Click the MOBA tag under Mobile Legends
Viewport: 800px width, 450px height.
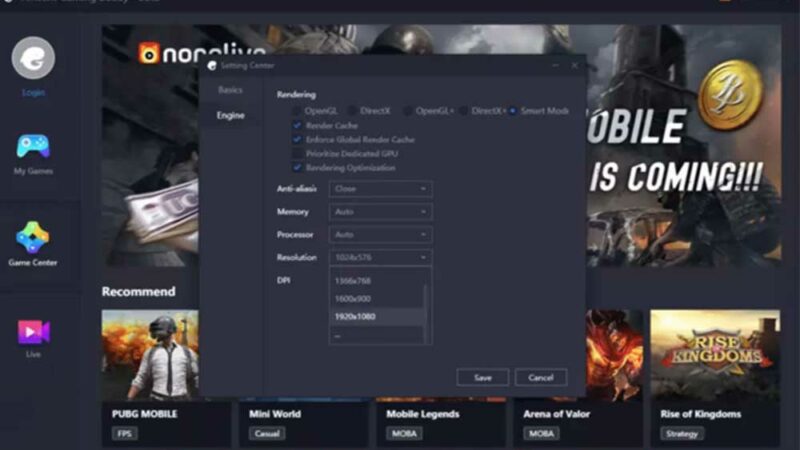pos(404,434)
